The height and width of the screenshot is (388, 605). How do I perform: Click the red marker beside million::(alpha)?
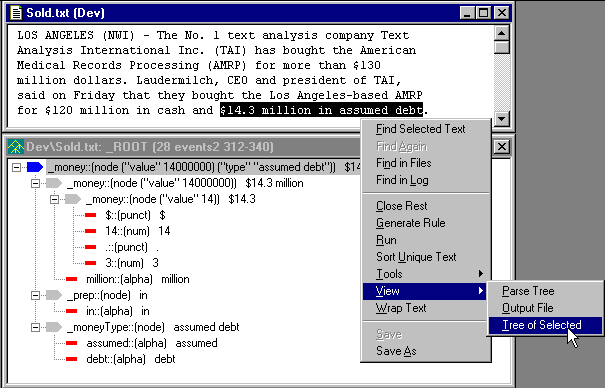[71, 279]
